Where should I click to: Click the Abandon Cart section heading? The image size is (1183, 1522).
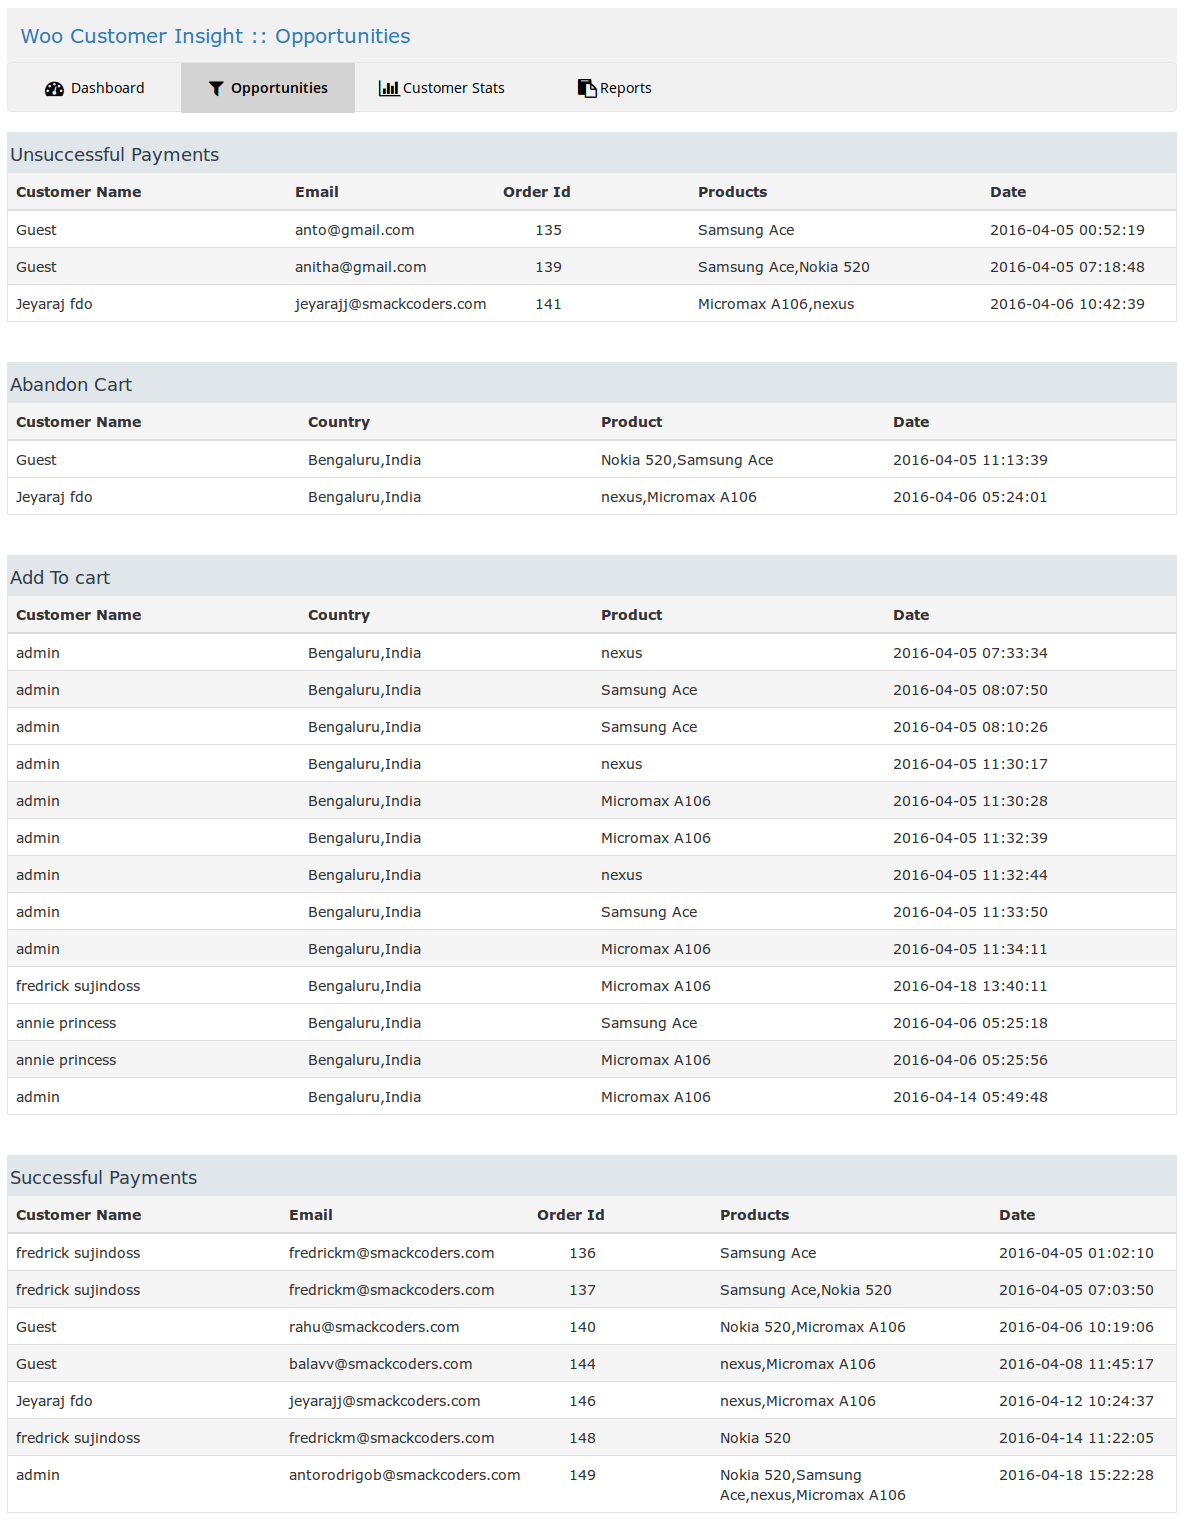[x=71, y=385]
